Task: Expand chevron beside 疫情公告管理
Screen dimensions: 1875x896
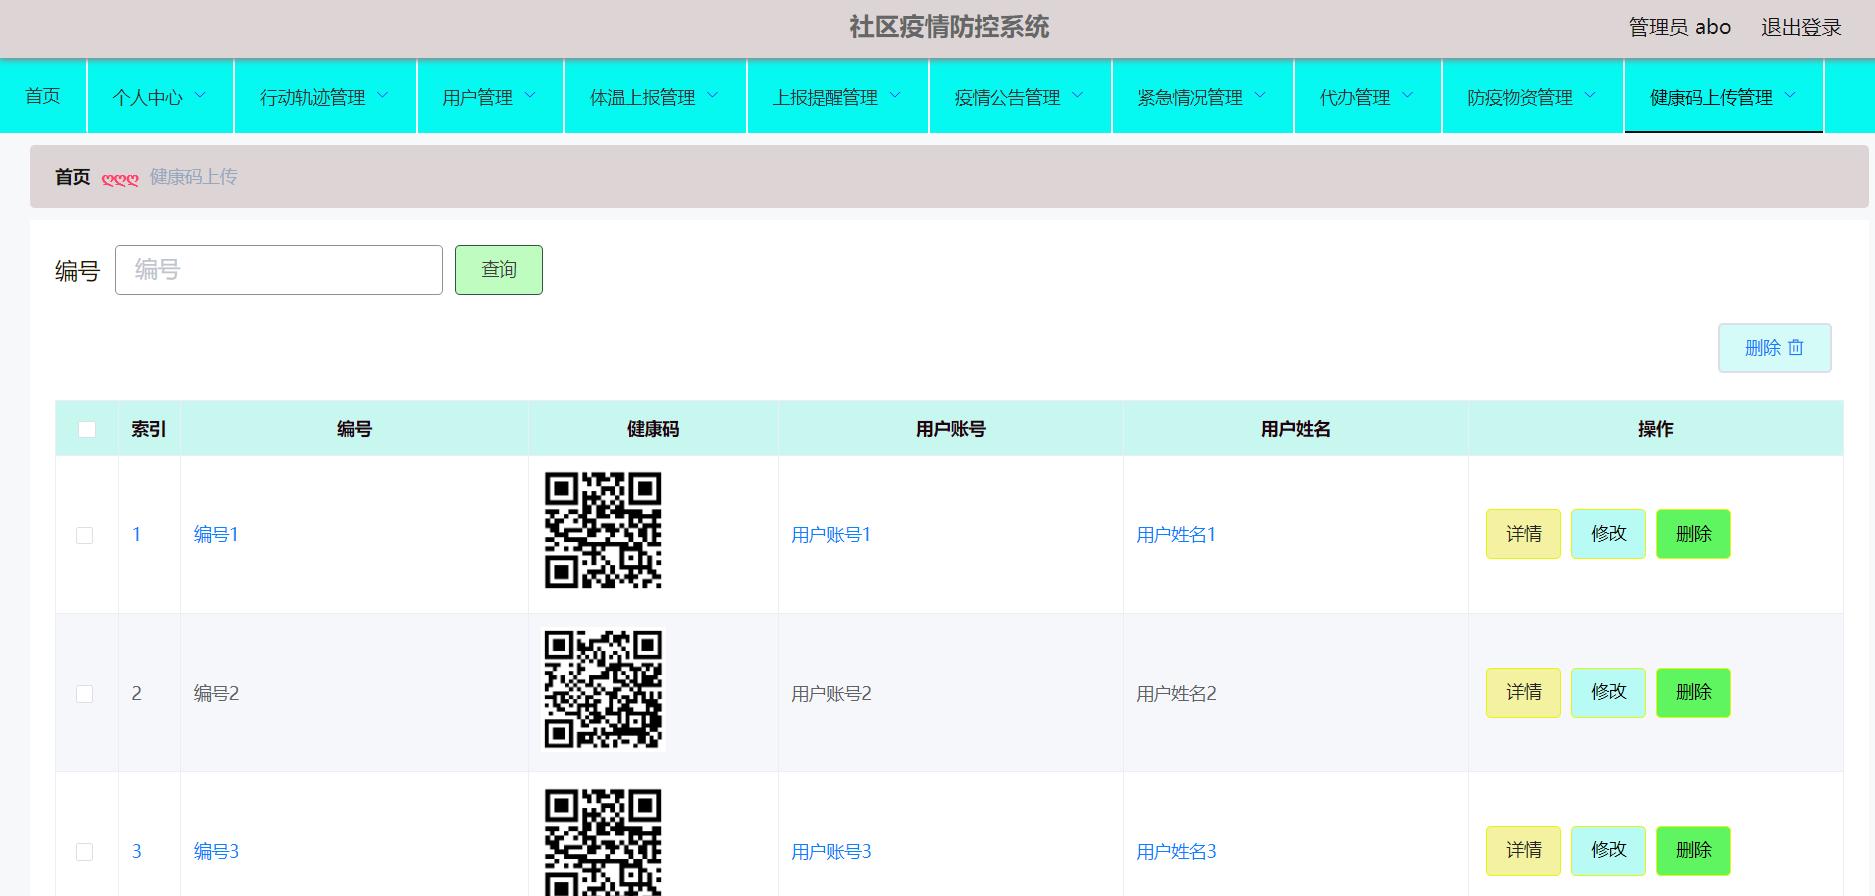Action: [1078, 96]
